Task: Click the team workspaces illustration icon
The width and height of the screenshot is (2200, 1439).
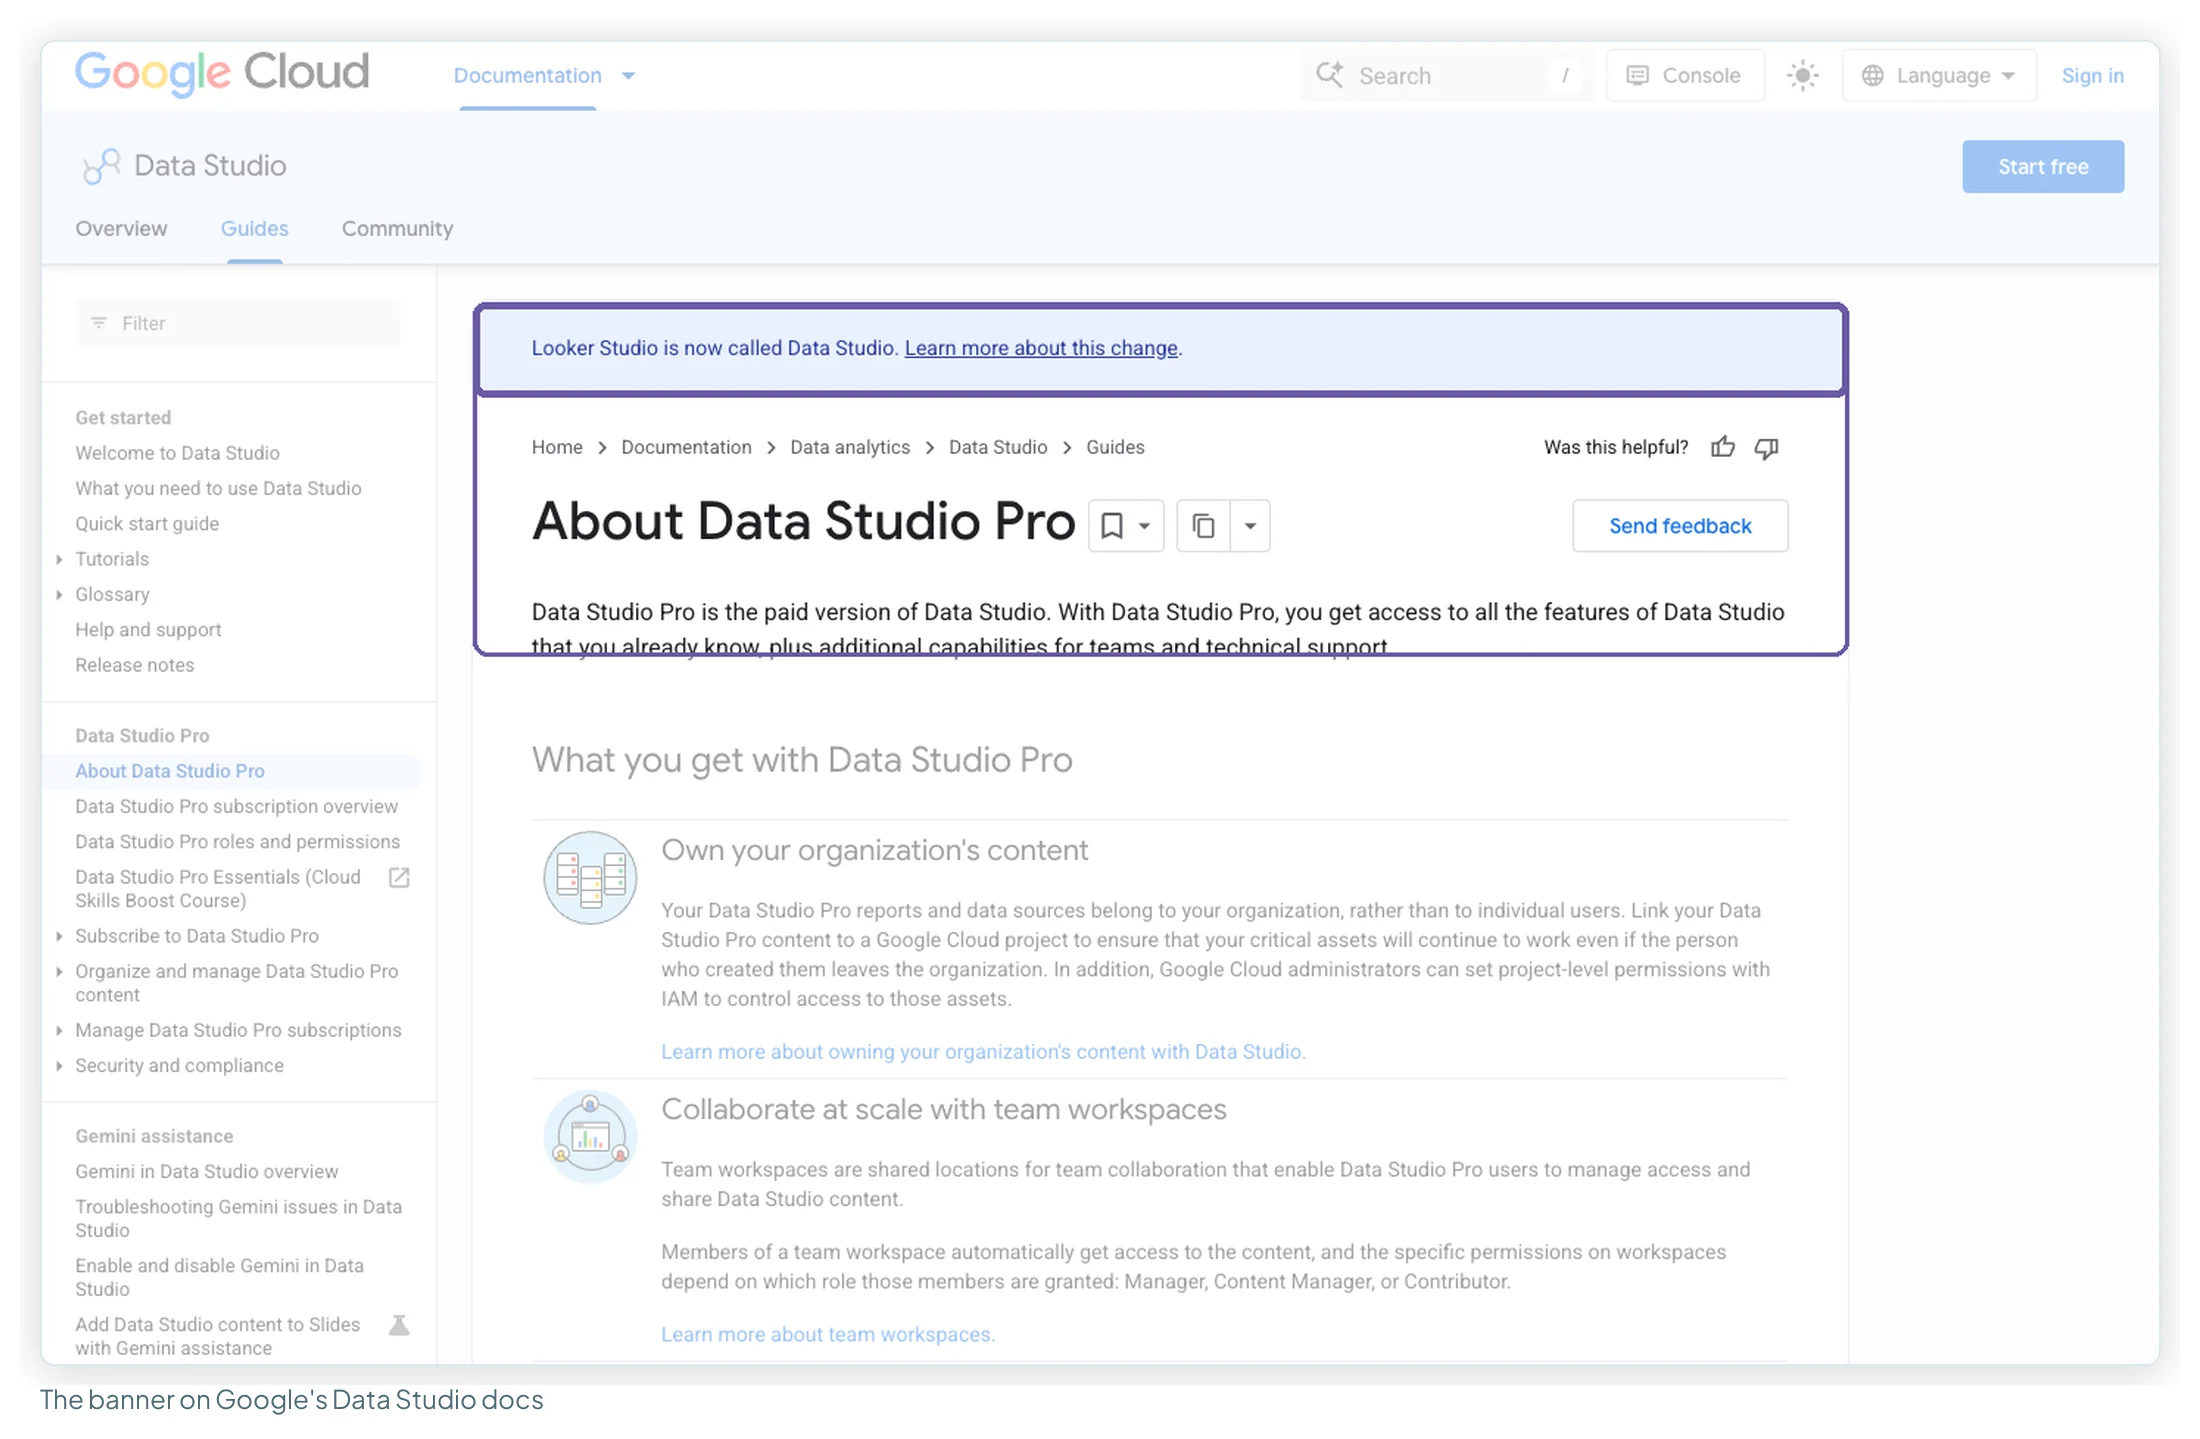Action: coord(590,1136)
